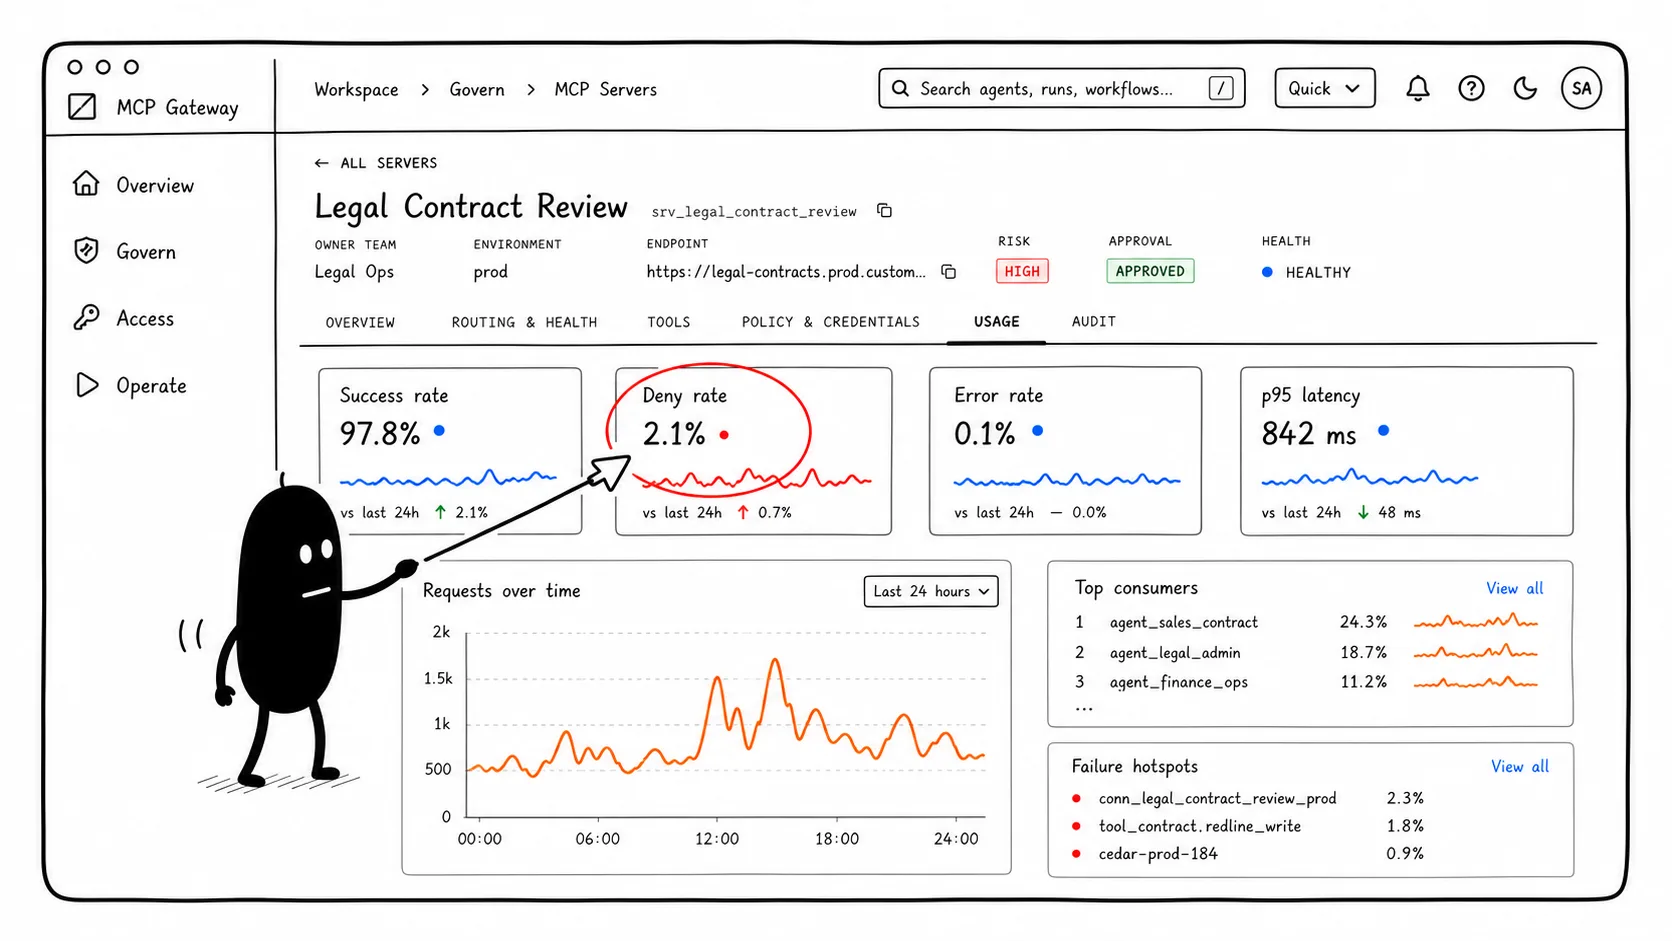Click the 24.3% consumer share value
The height and width of the screenshot is (941, 1672).
click(1363, 622)
